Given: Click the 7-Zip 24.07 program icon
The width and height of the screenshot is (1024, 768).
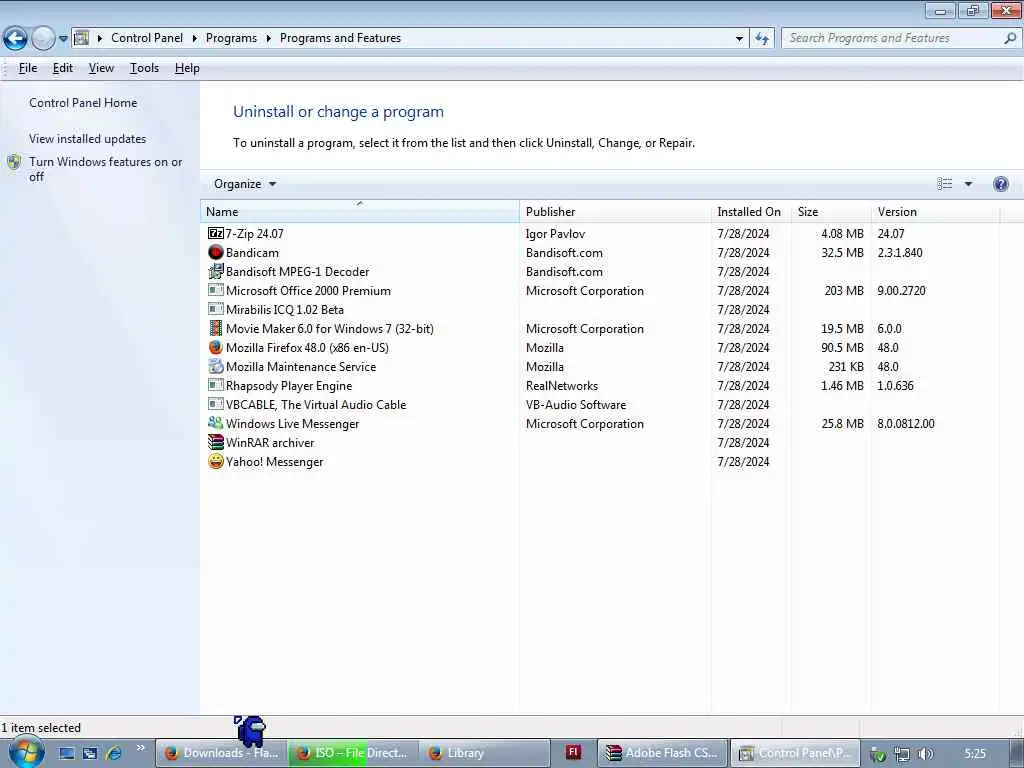Looking at the screenshot, I should pyautogui.click(x=216, y=233).
